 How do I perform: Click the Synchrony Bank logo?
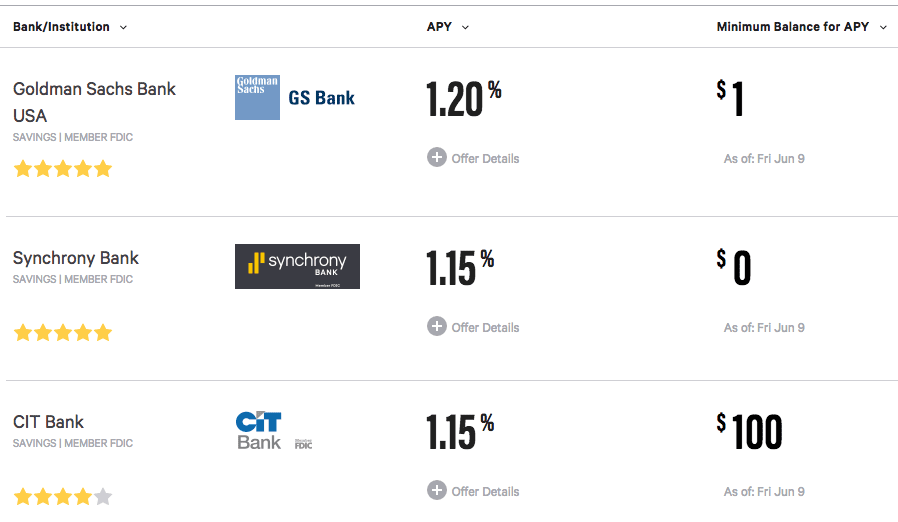coord(297,266)
